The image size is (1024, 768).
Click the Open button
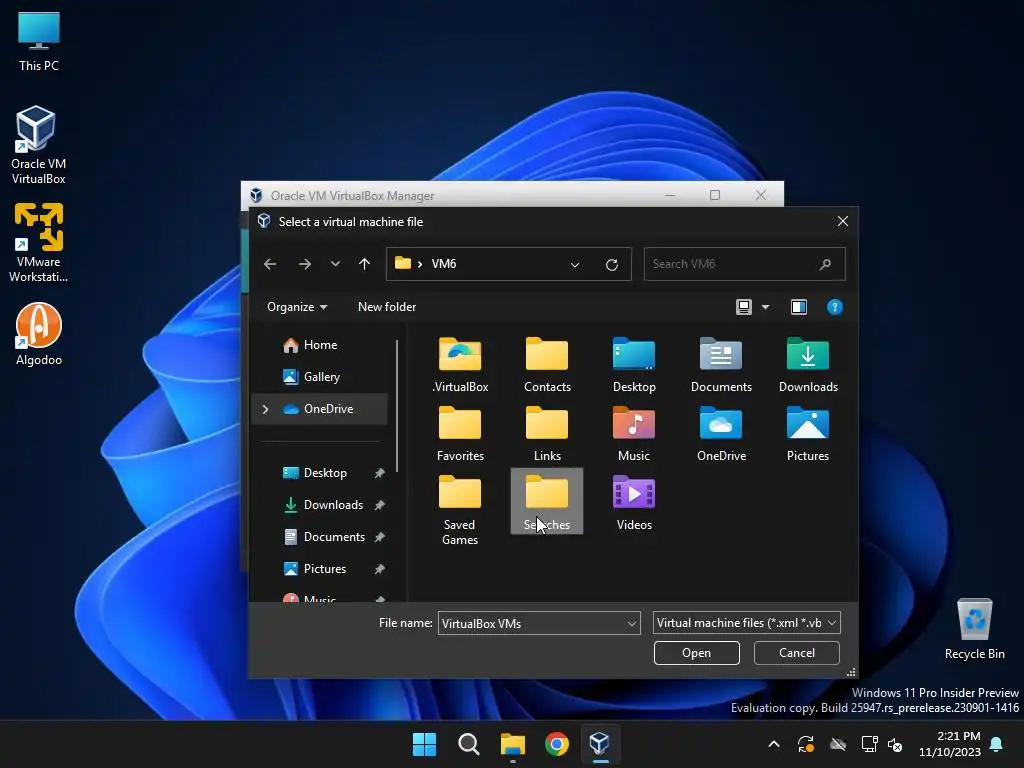(696, 653)
